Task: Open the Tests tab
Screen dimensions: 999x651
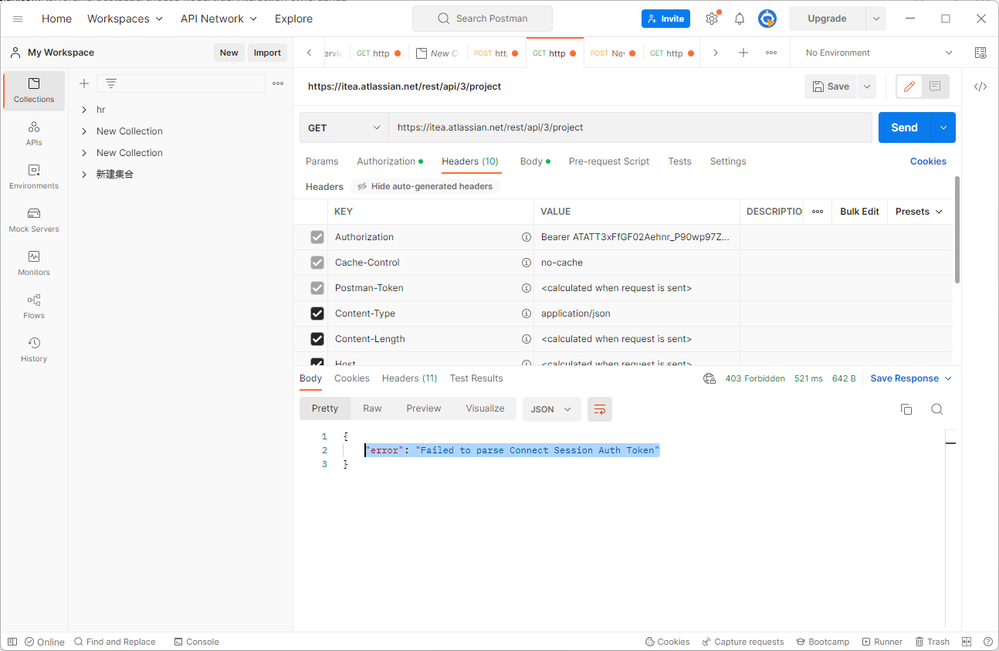Action: 679,162
